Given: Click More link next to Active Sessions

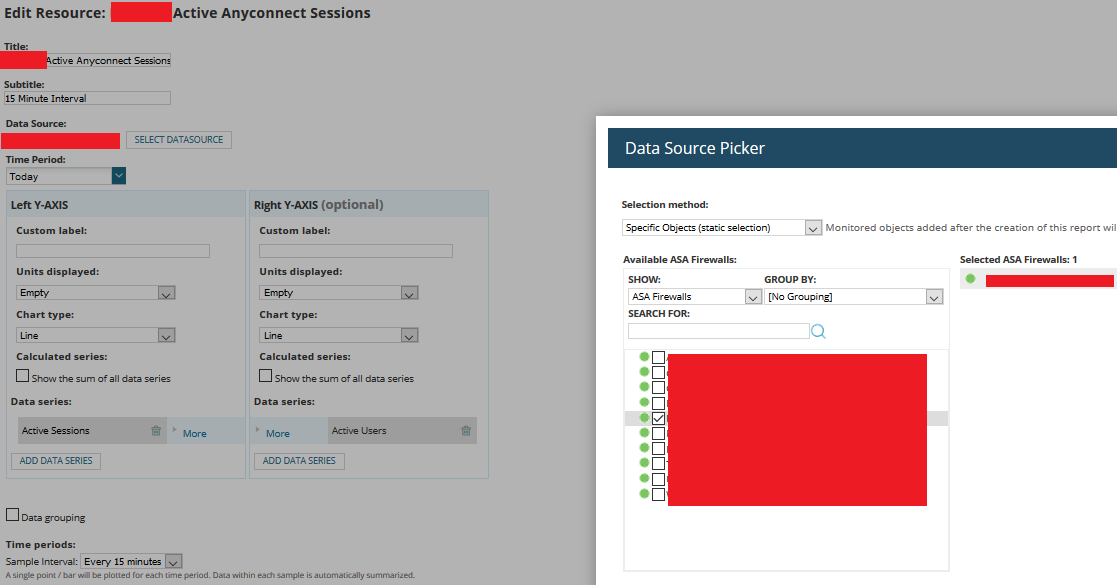Looking at the screenshot, I should (194, 433).
